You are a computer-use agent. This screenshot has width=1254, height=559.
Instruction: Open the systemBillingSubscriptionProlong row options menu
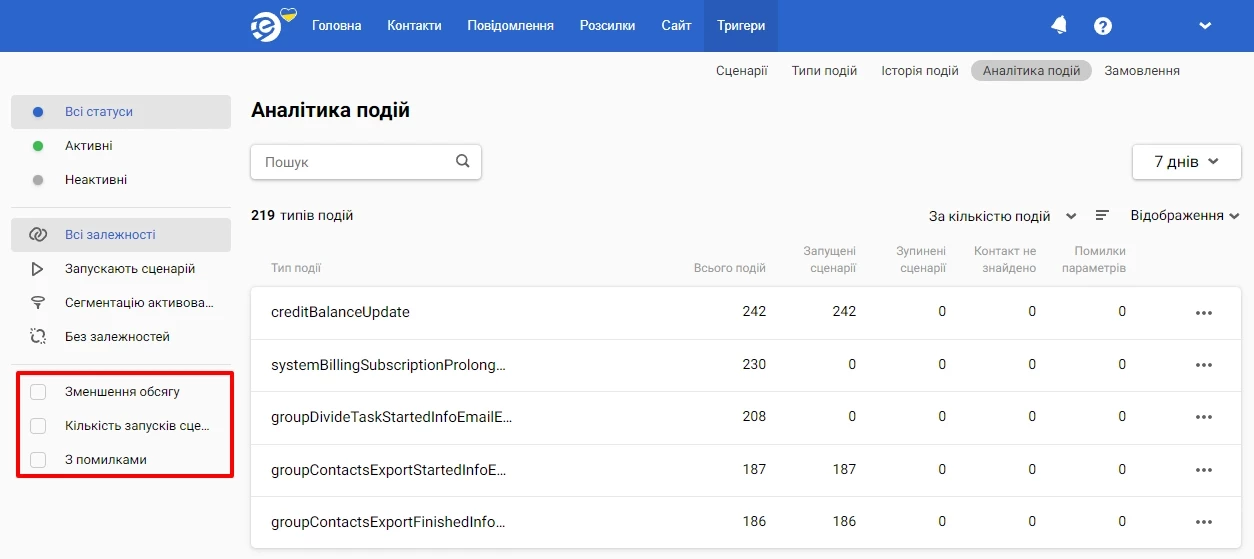[x=1204, y=365]
